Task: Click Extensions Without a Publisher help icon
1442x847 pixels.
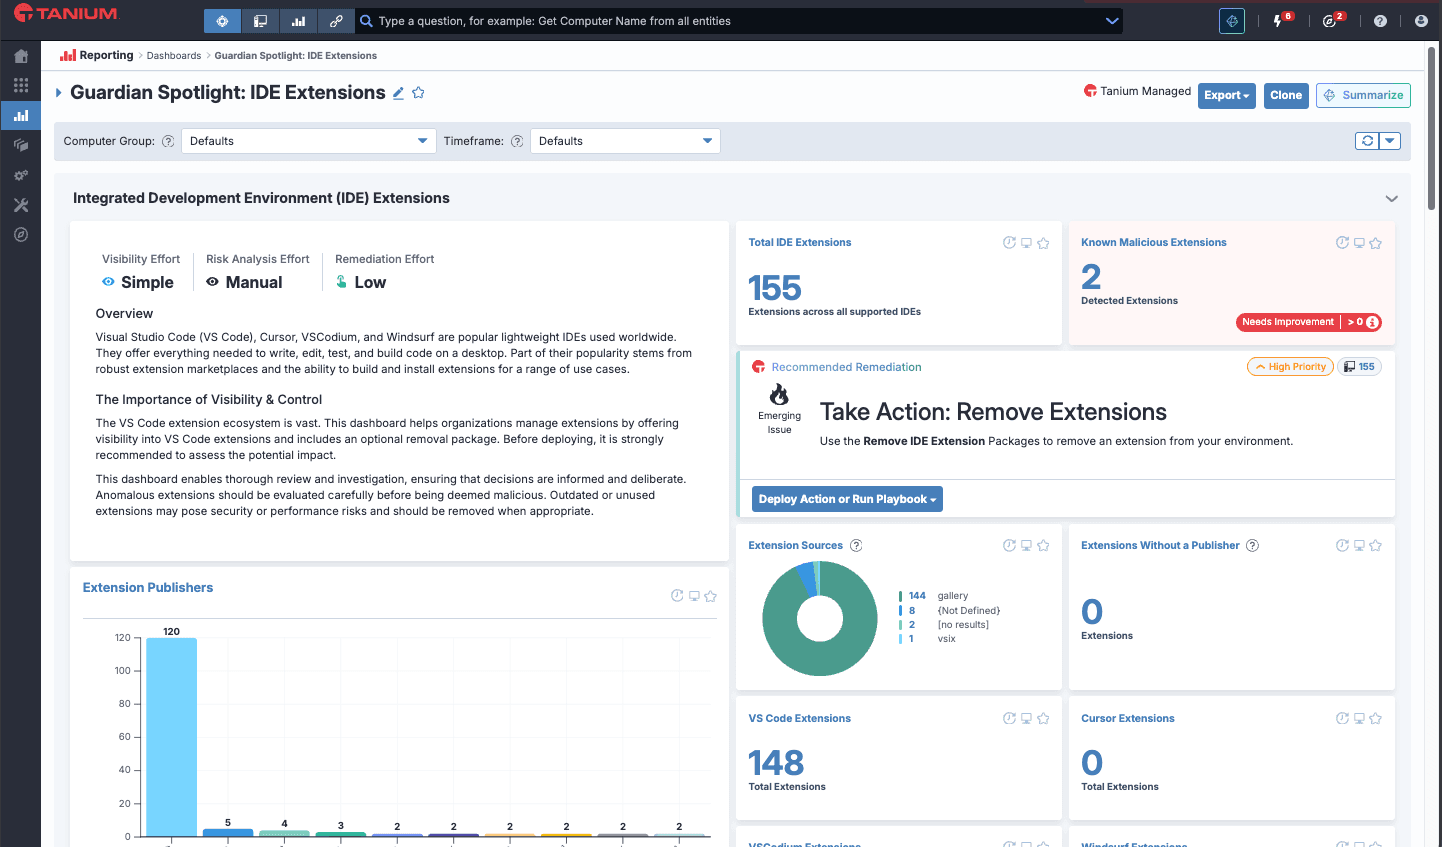Action: 1252,546
